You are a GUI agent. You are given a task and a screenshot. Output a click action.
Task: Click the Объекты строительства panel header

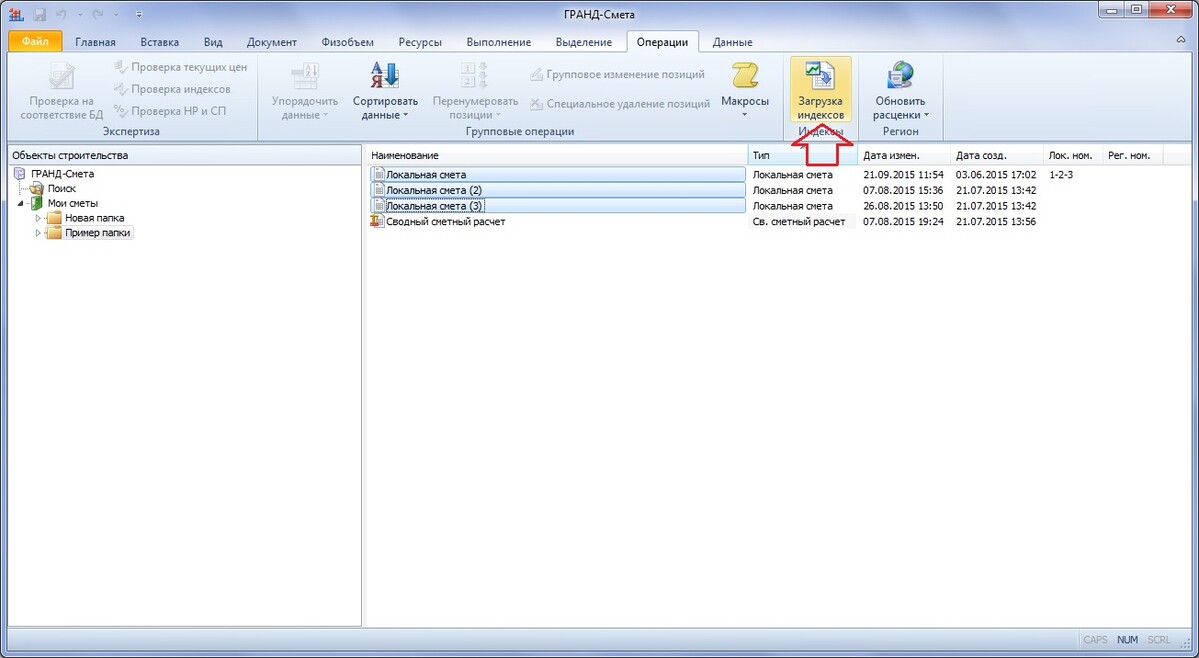pyautogui.click(x=184, y=156)
